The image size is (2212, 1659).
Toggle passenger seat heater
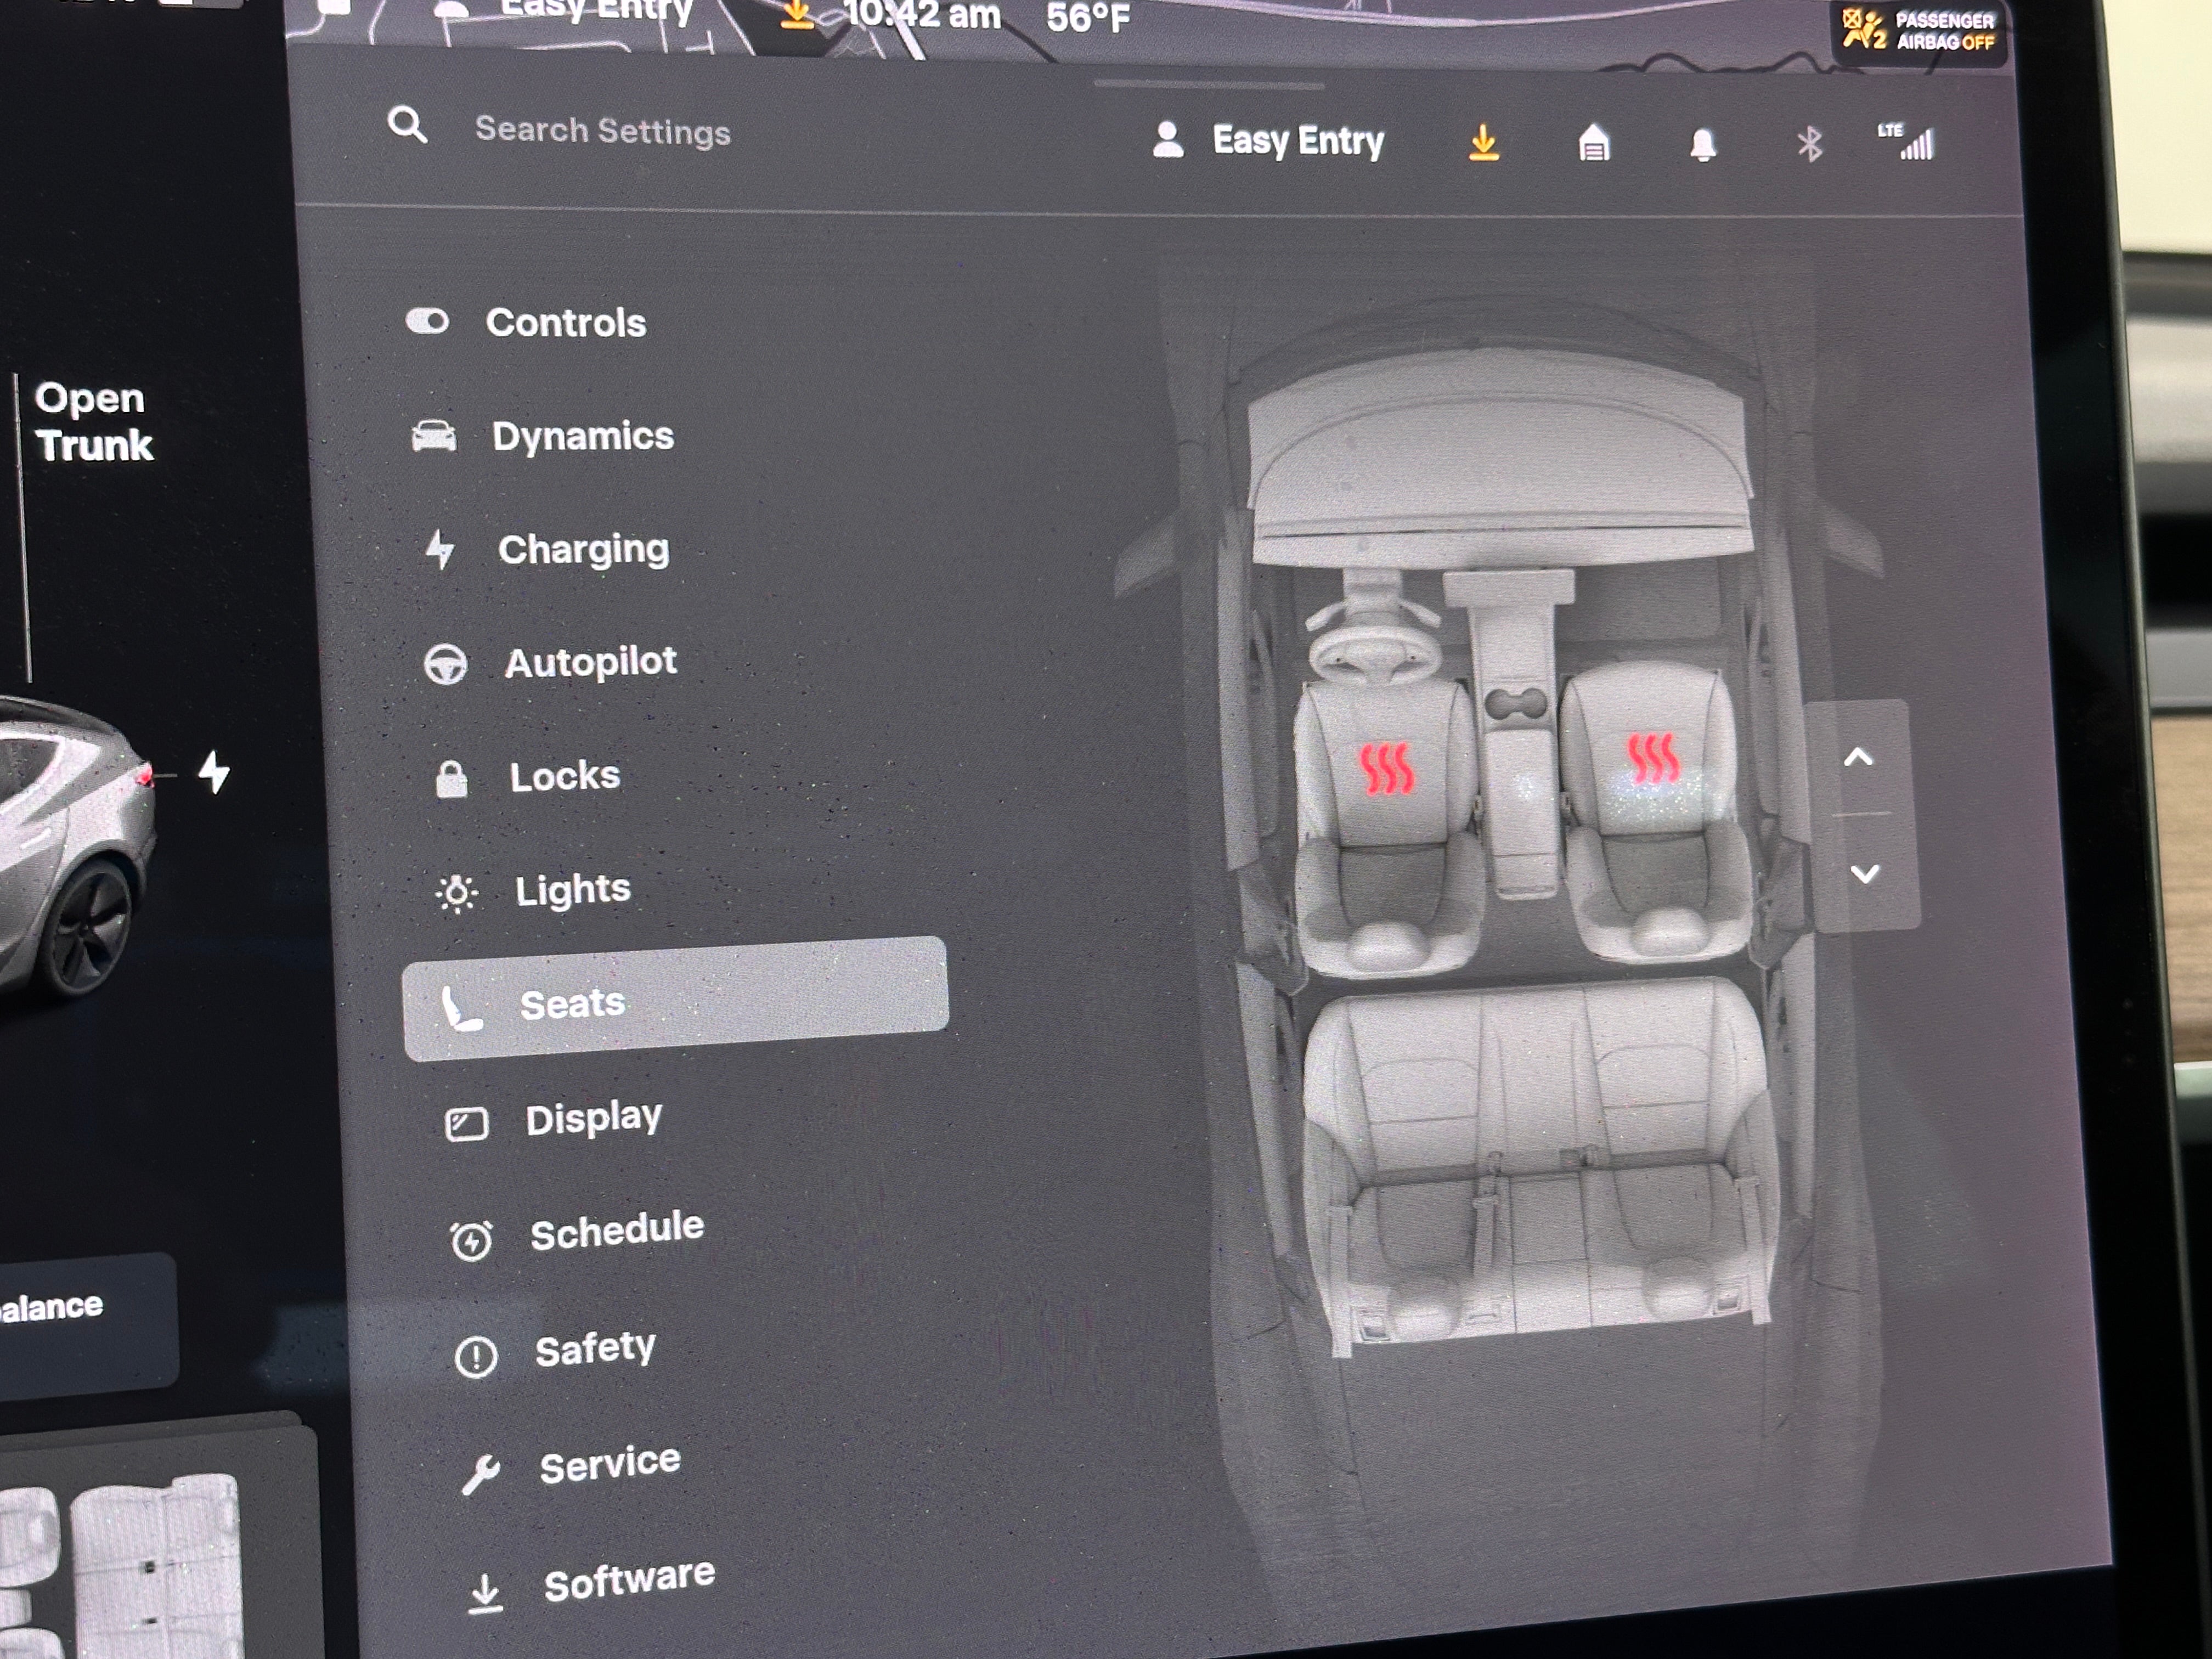point(1652,759)
